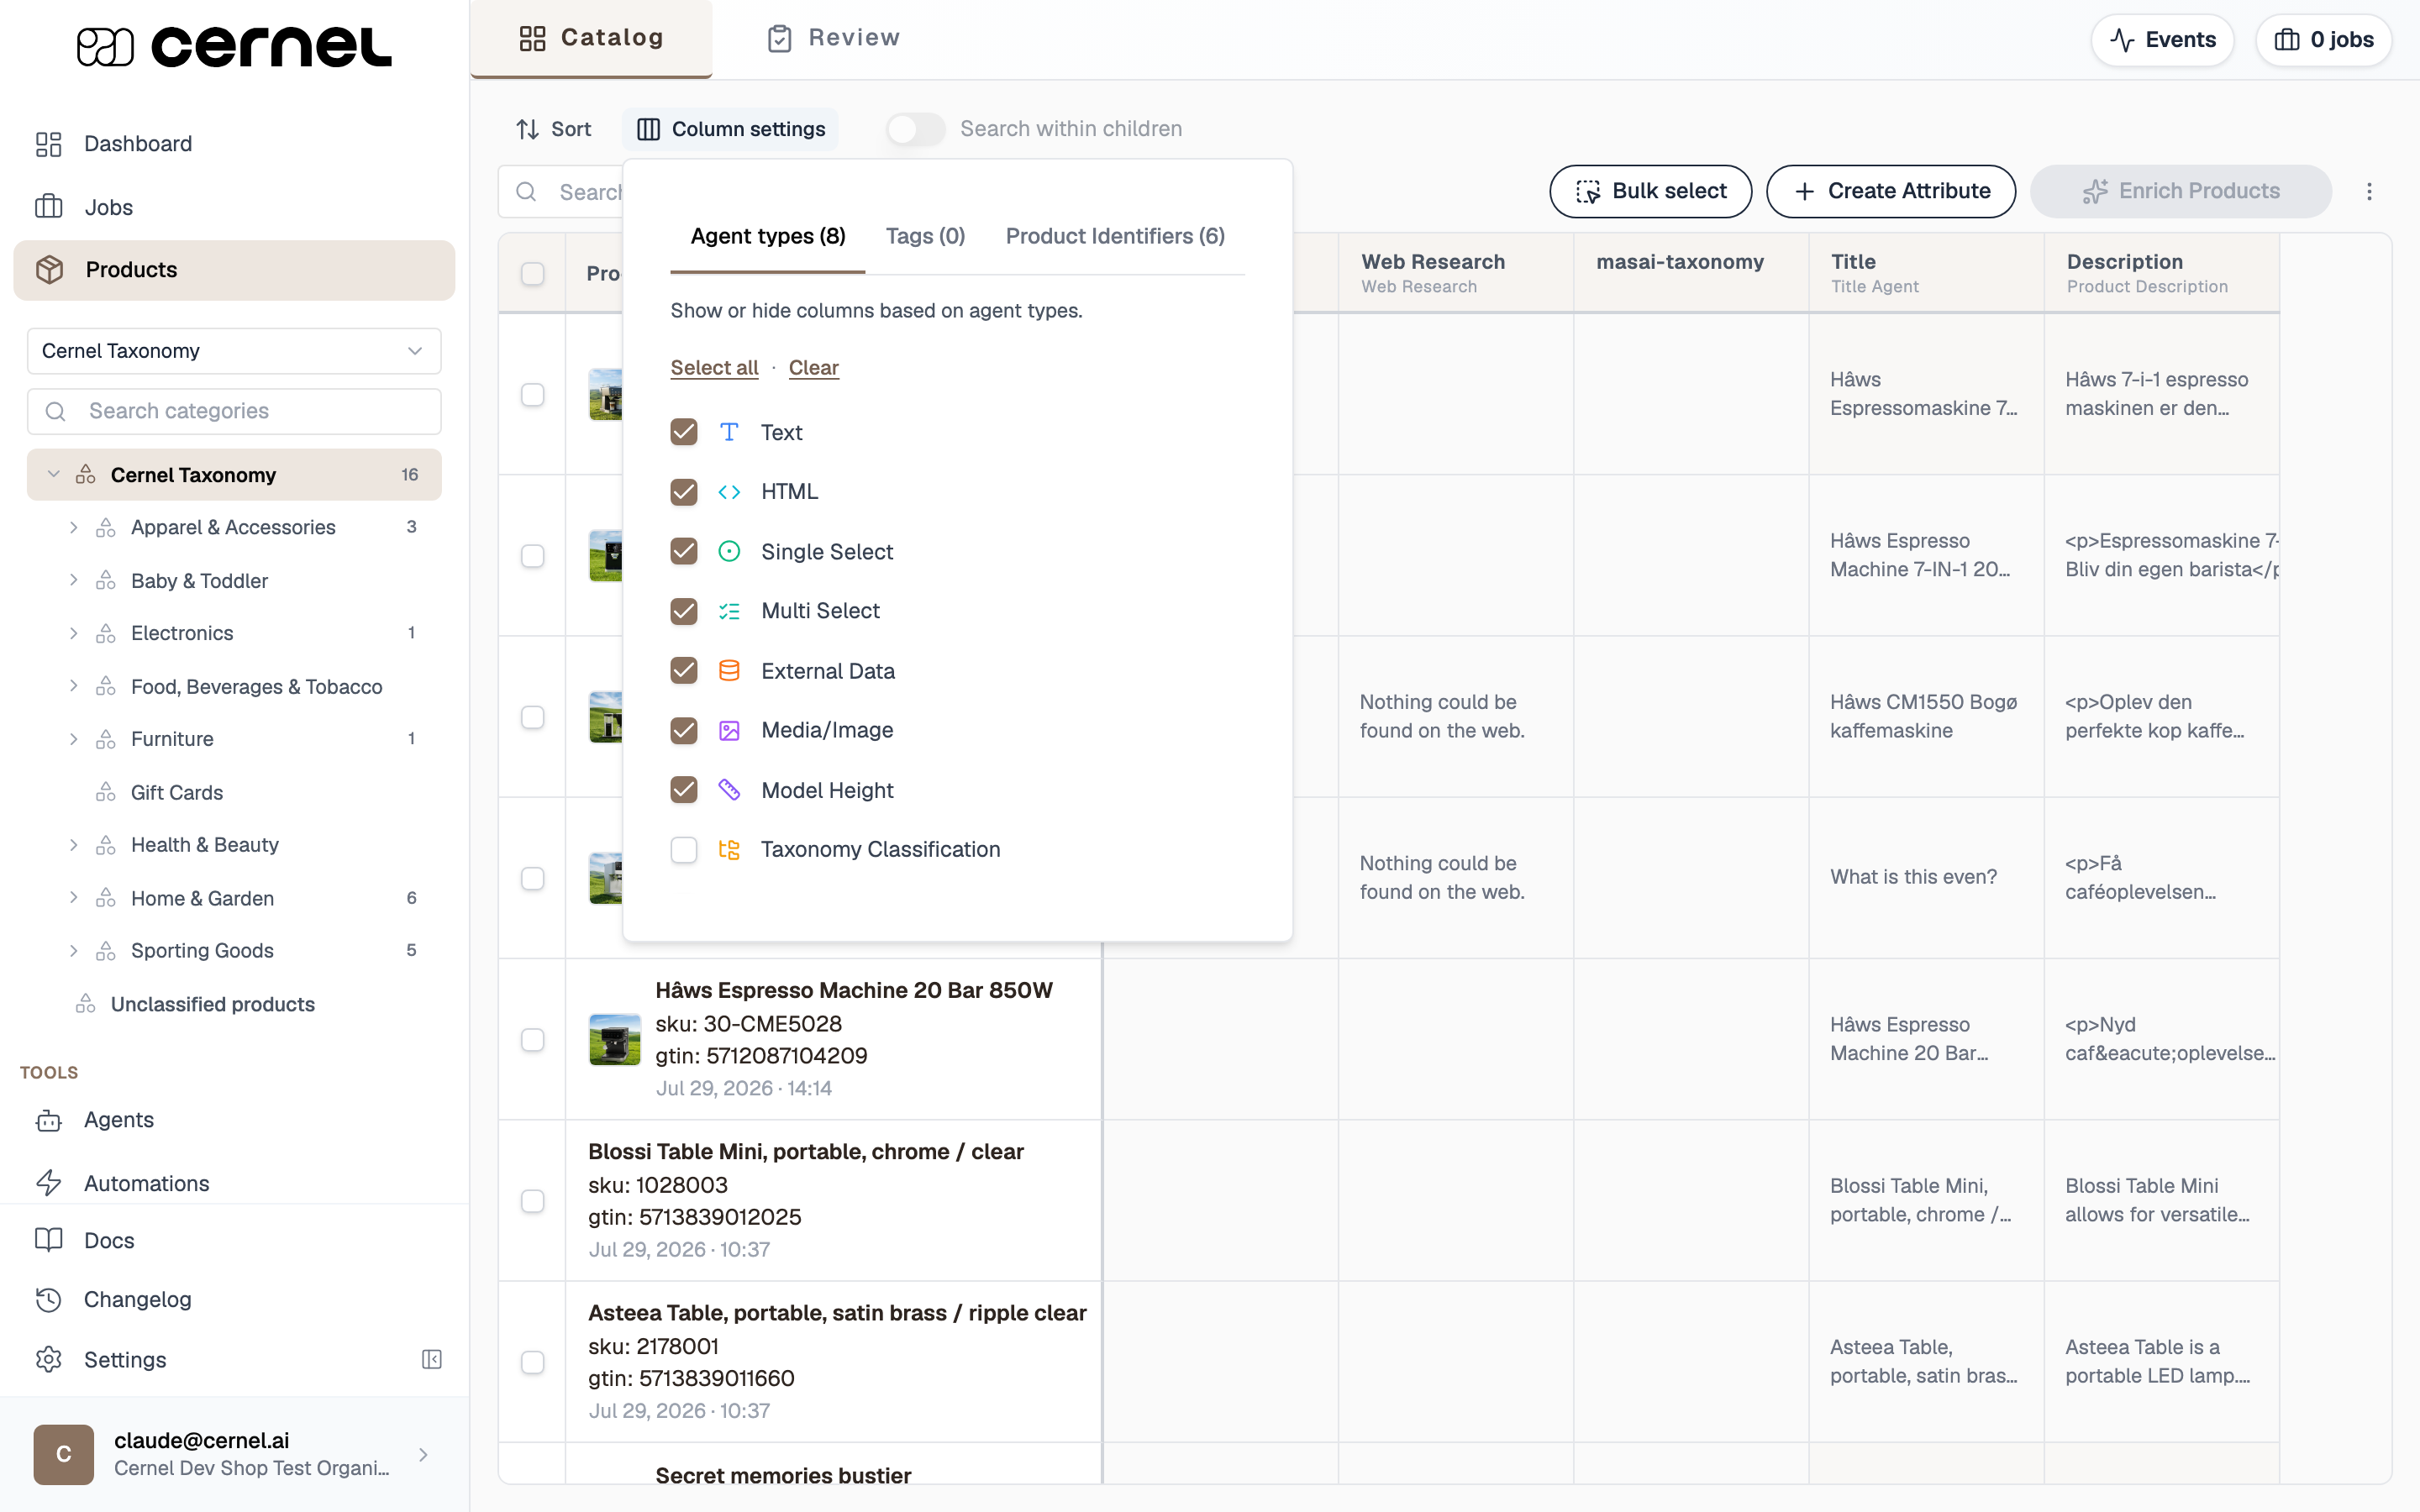Select all rows header checkbox

coord(533,273)
